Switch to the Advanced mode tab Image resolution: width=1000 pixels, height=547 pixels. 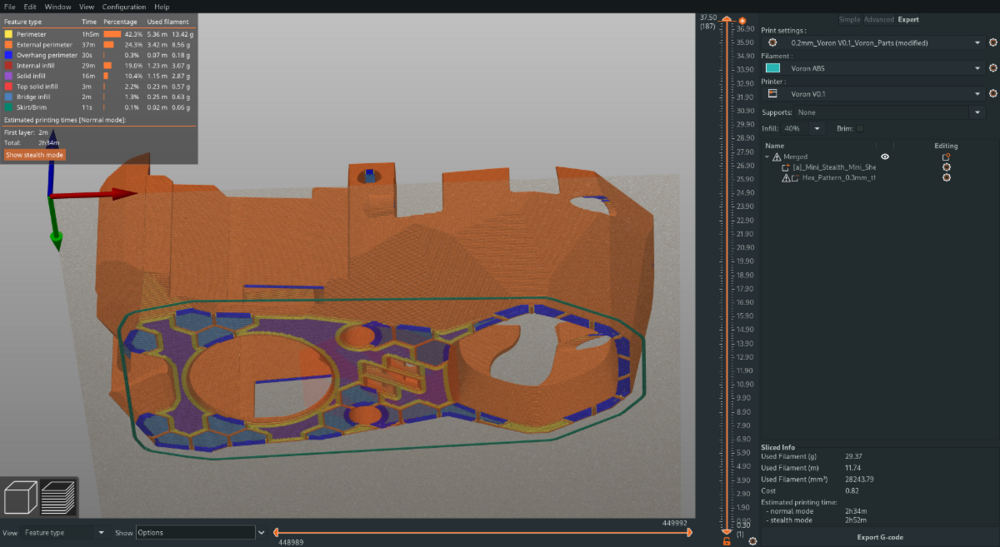tap(878, 20)
